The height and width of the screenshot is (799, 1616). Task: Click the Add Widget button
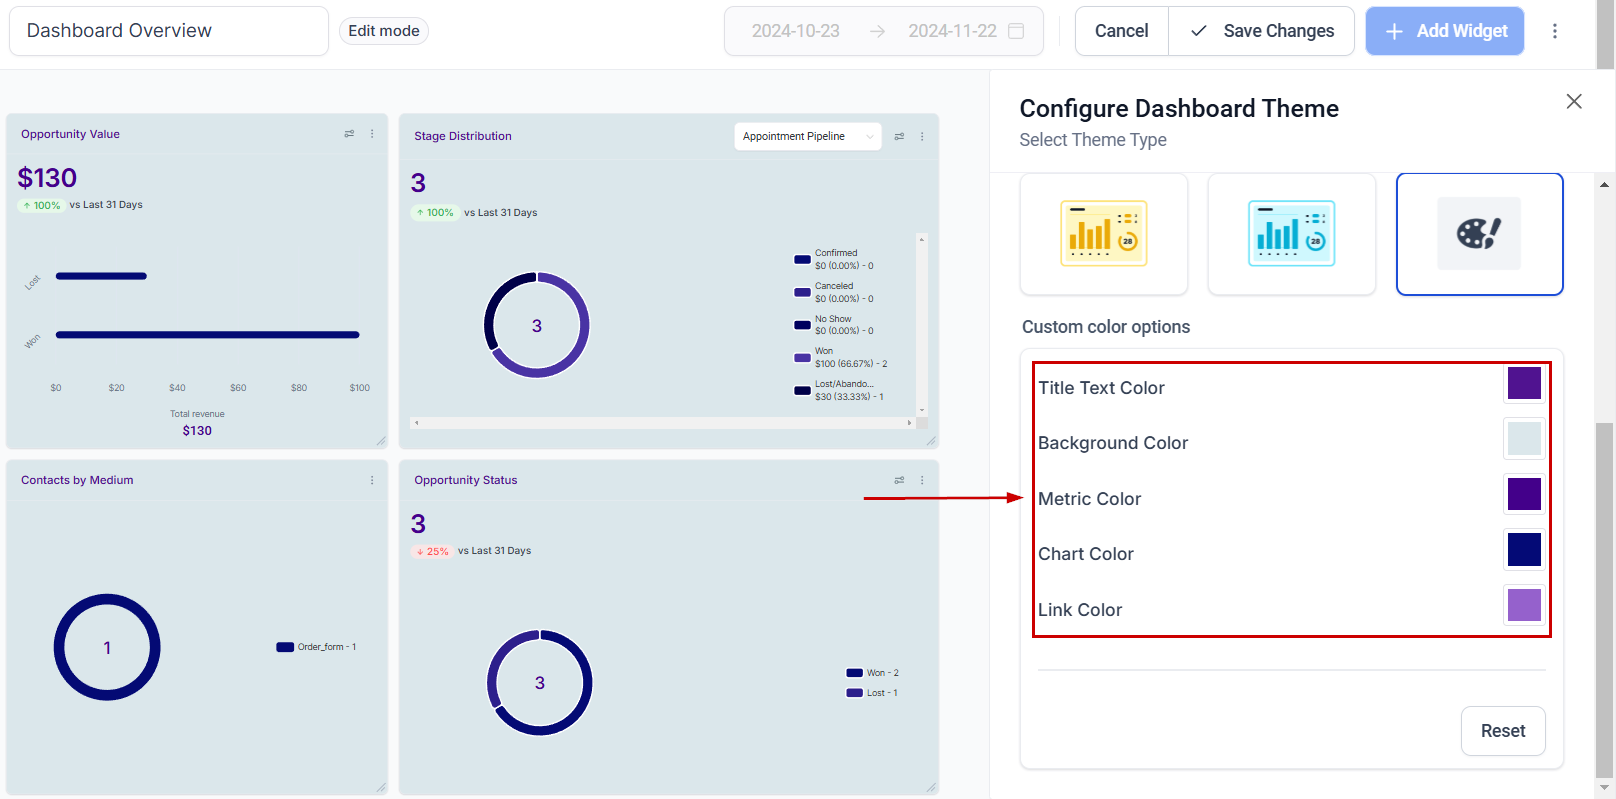1445,31
